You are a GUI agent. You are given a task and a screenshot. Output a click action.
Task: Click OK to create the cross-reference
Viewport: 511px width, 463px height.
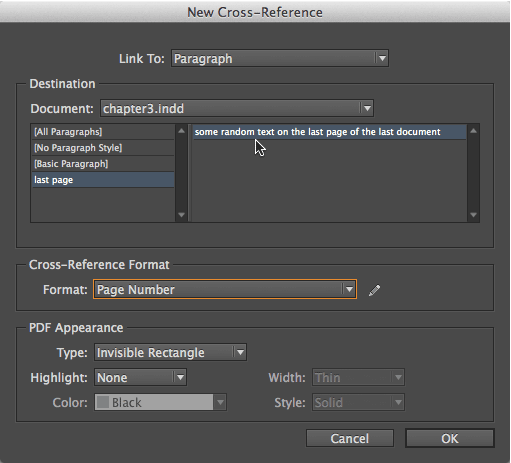click(450, 438)
